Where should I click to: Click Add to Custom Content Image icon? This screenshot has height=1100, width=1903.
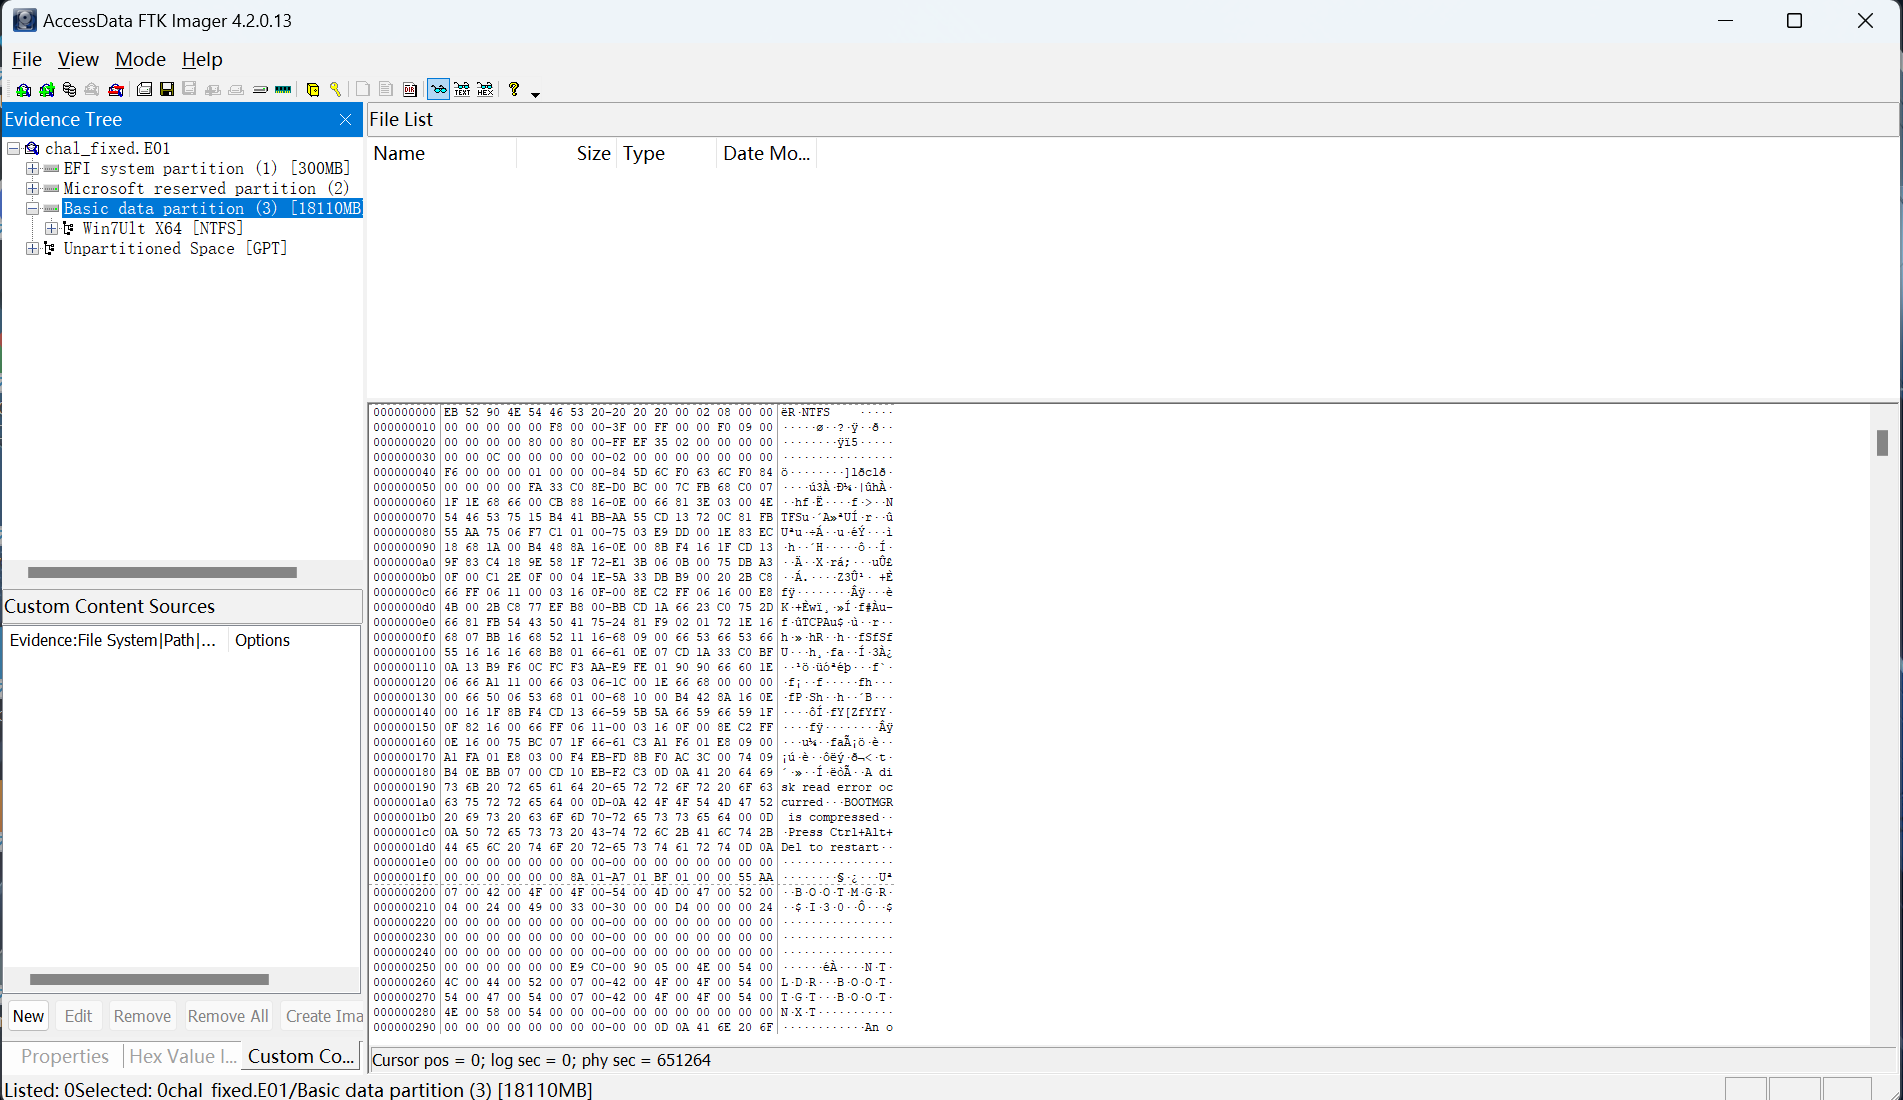coord(213,90)
